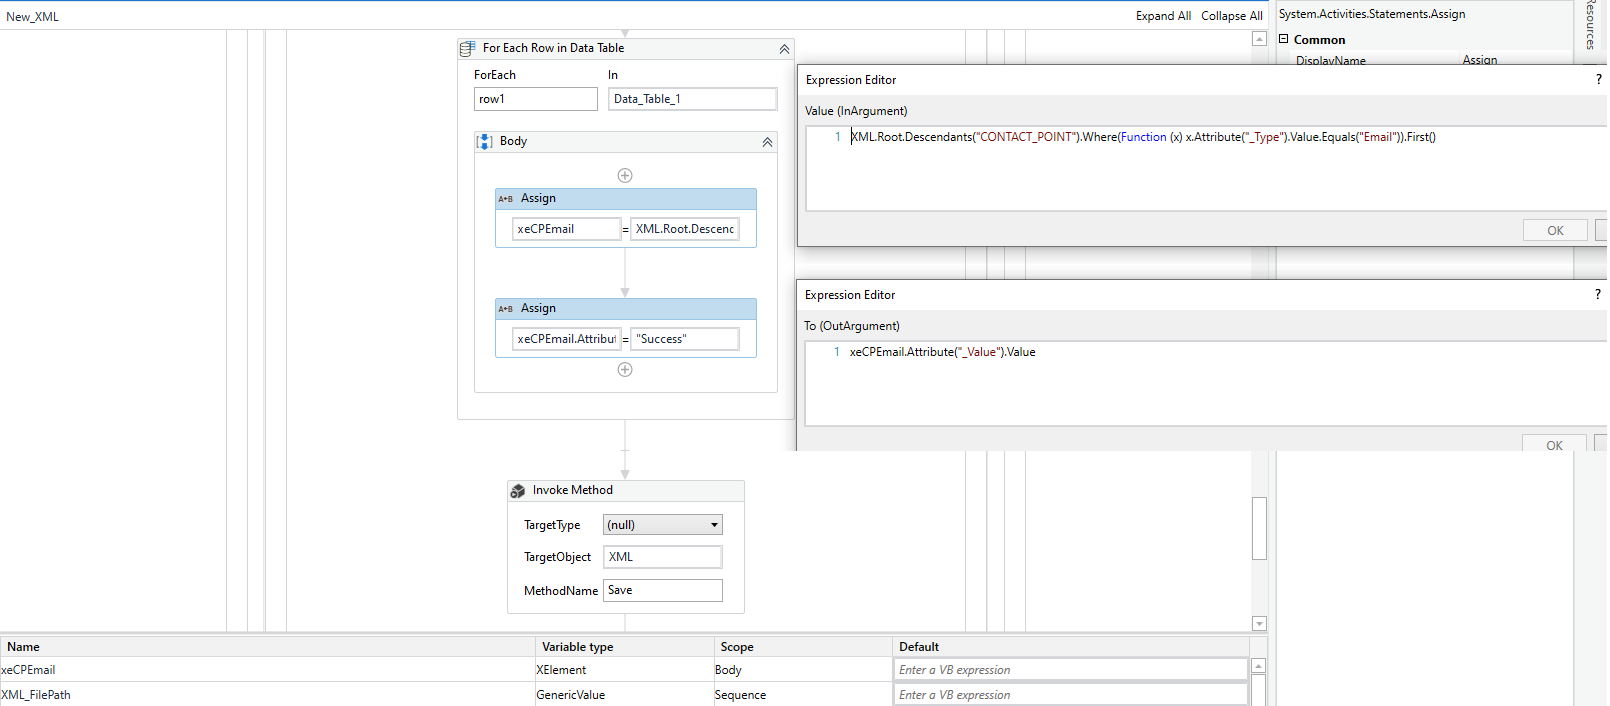Click Default field for xeCPEmail variable

pyautogui.click(x=1071, y=670)
